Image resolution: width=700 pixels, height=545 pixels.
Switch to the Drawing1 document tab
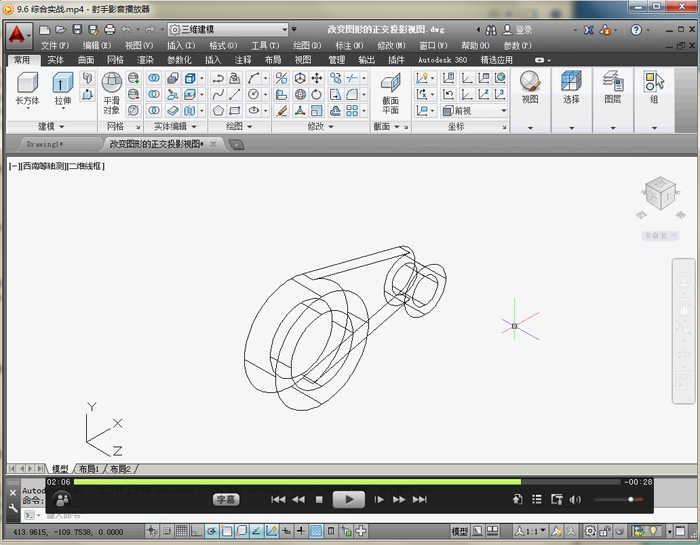45,144
